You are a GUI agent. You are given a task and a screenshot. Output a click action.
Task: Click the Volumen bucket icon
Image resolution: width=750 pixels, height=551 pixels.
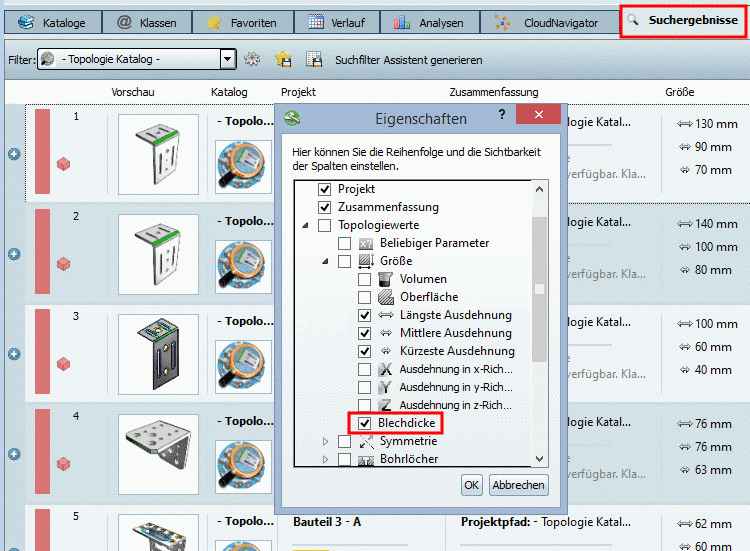(386, 279)
